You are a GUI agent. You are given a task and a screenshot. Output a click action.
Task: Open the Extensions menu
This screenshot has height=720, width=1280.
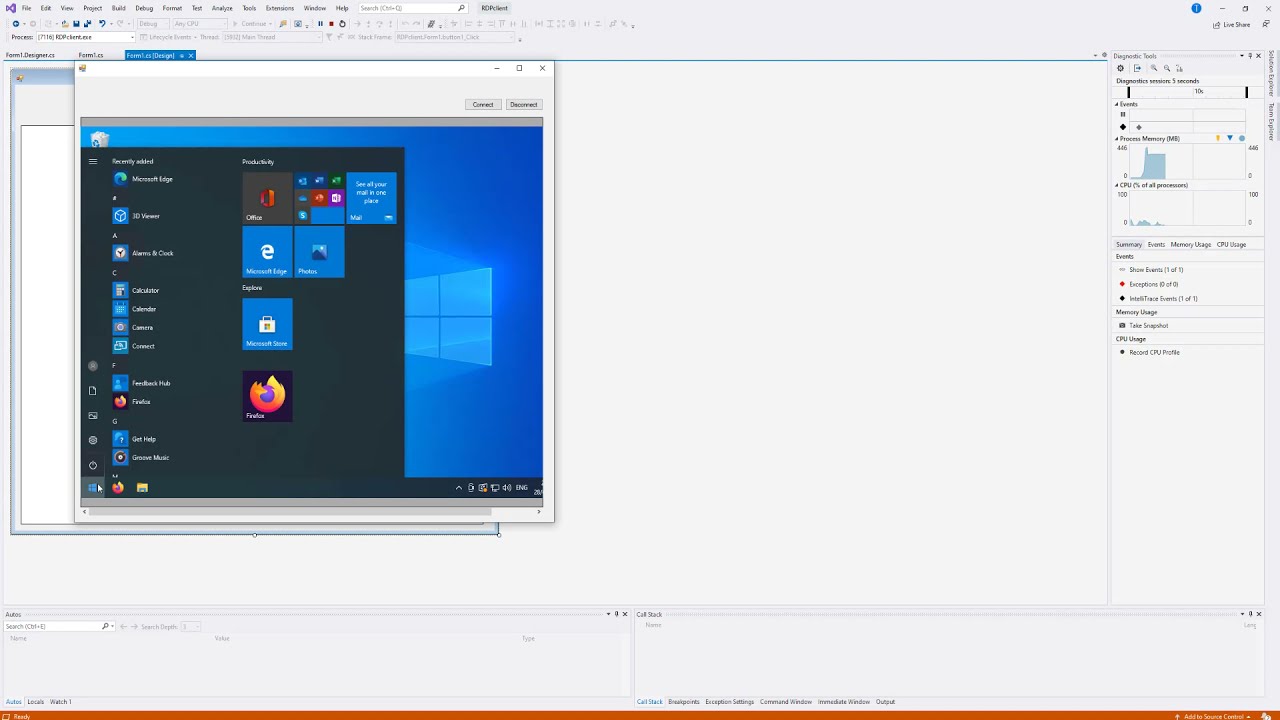pyautogui.click(x=280, y=8)
